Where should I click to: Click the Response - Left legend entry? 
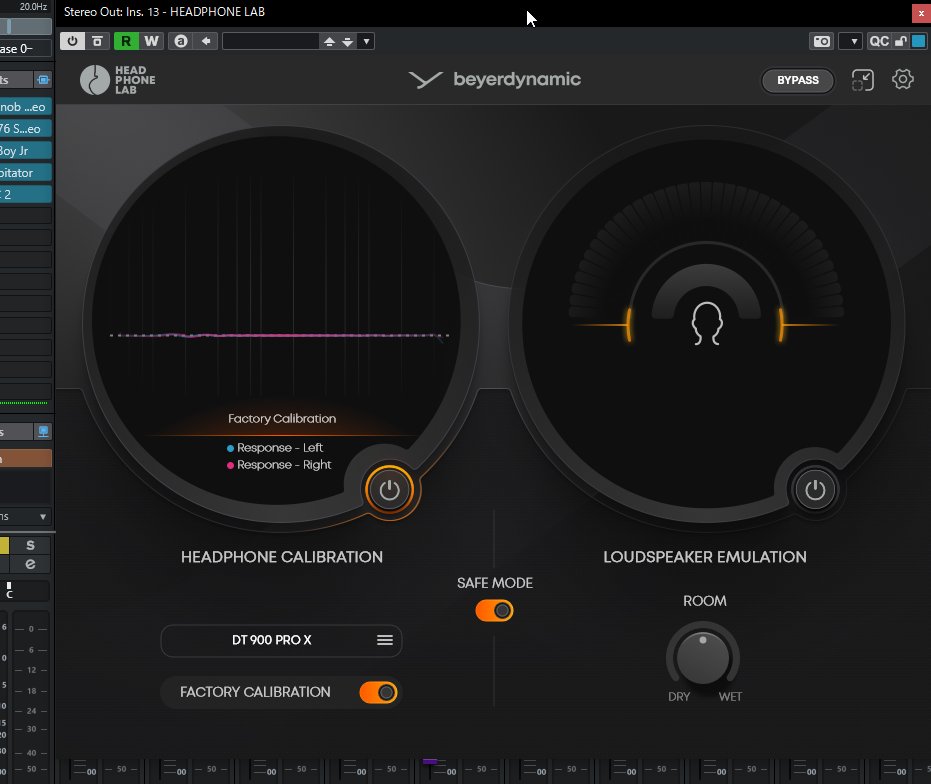[275, 448]
